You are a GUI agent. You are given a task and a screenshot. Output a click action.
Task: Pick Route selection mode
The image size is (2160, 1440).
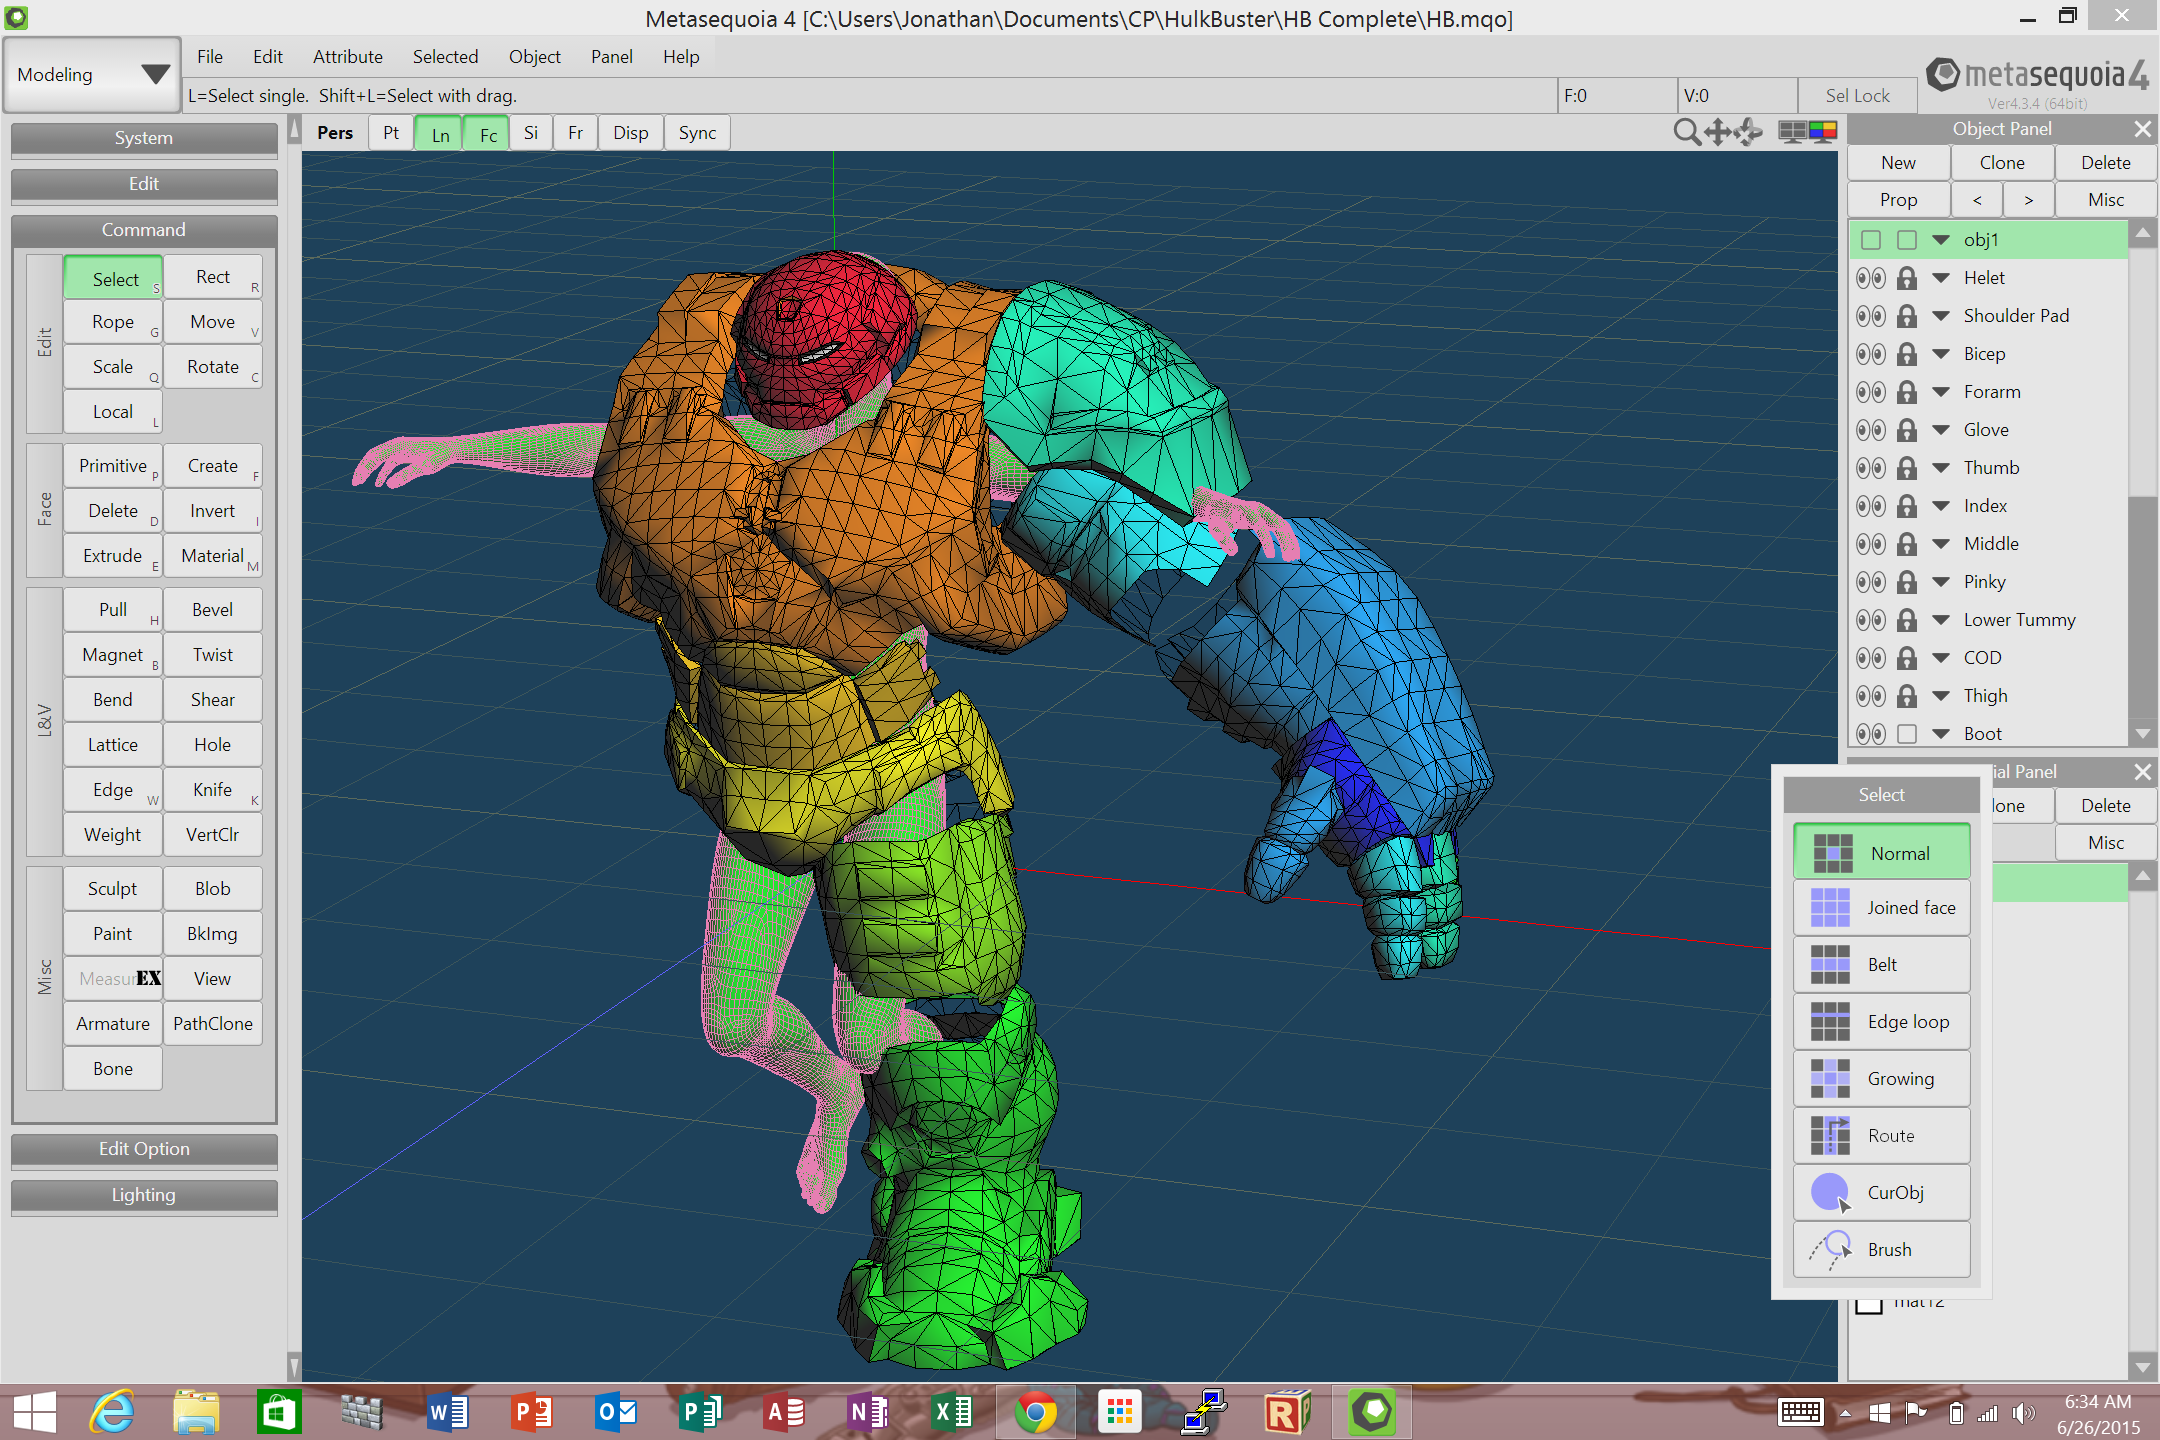[1881, 1136]
